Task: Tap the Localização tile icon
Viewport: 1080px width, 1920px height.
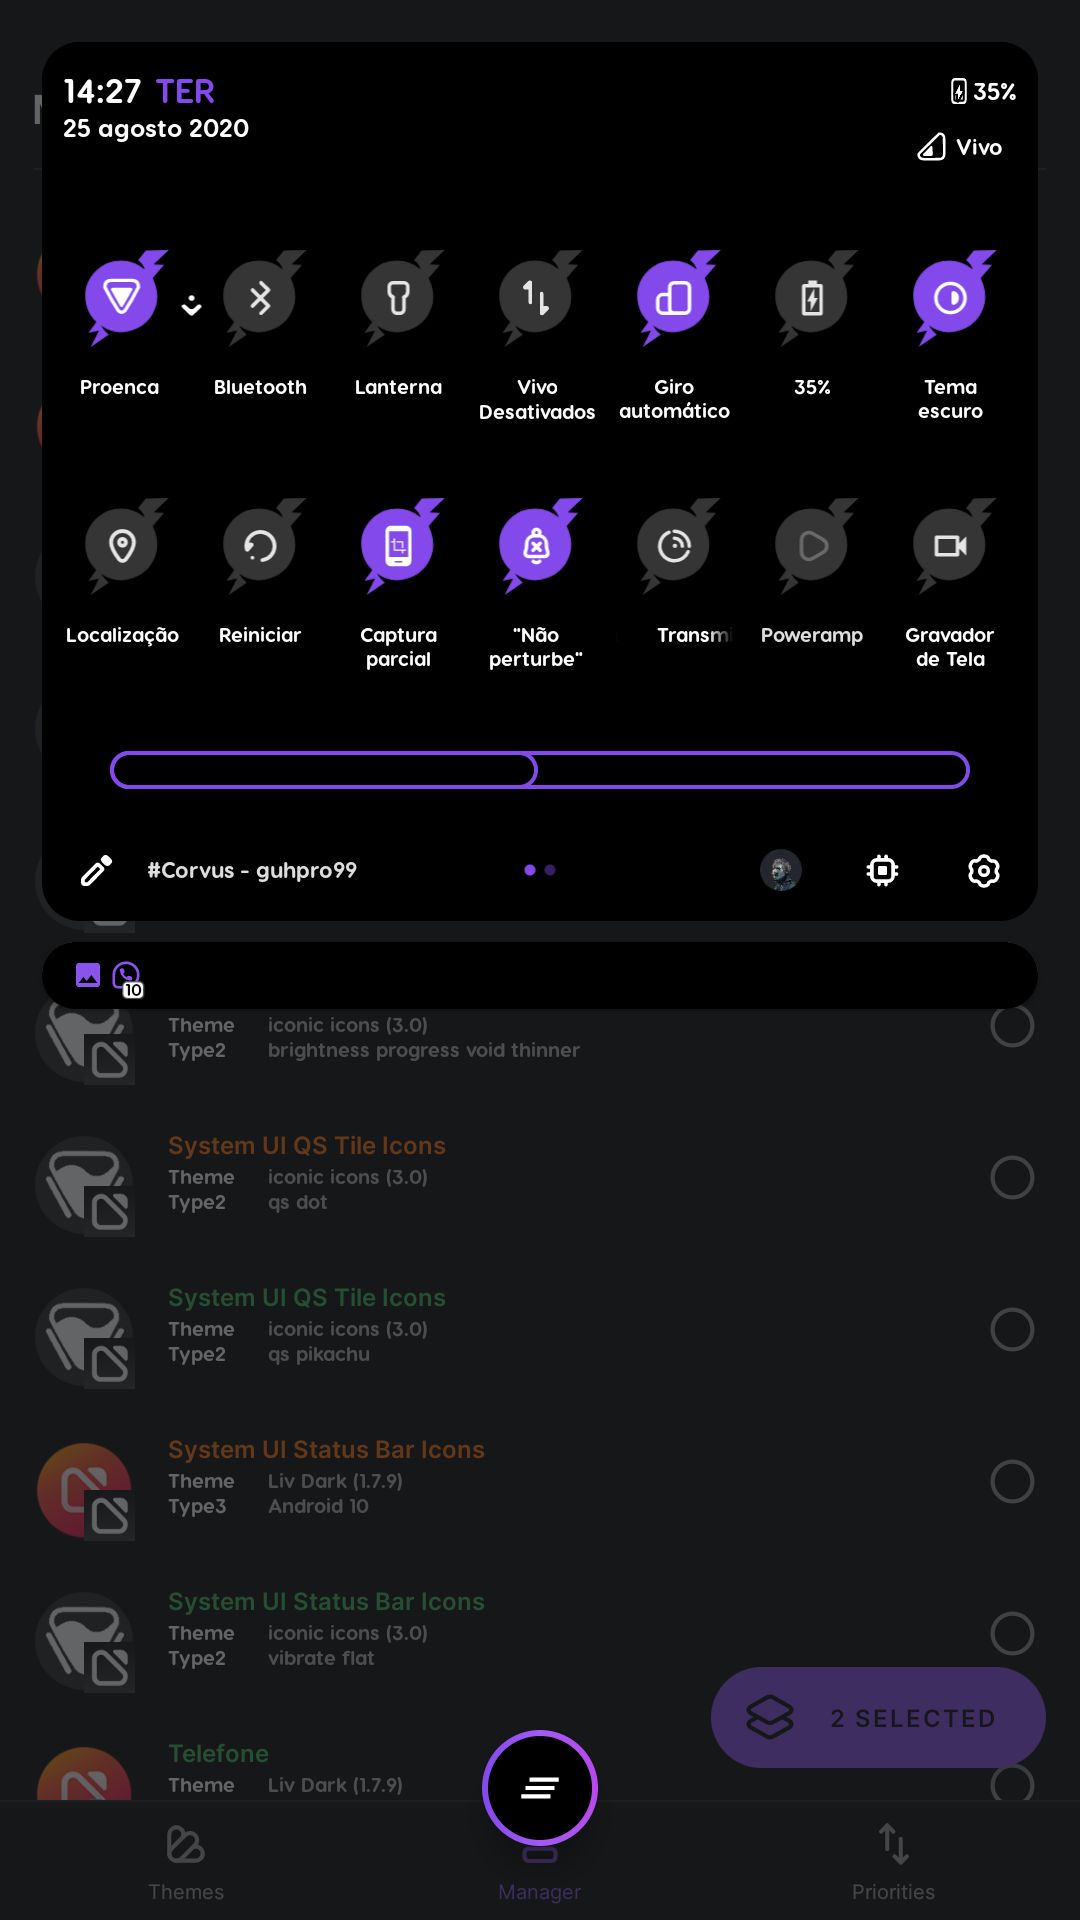Action: coord(122,546)
